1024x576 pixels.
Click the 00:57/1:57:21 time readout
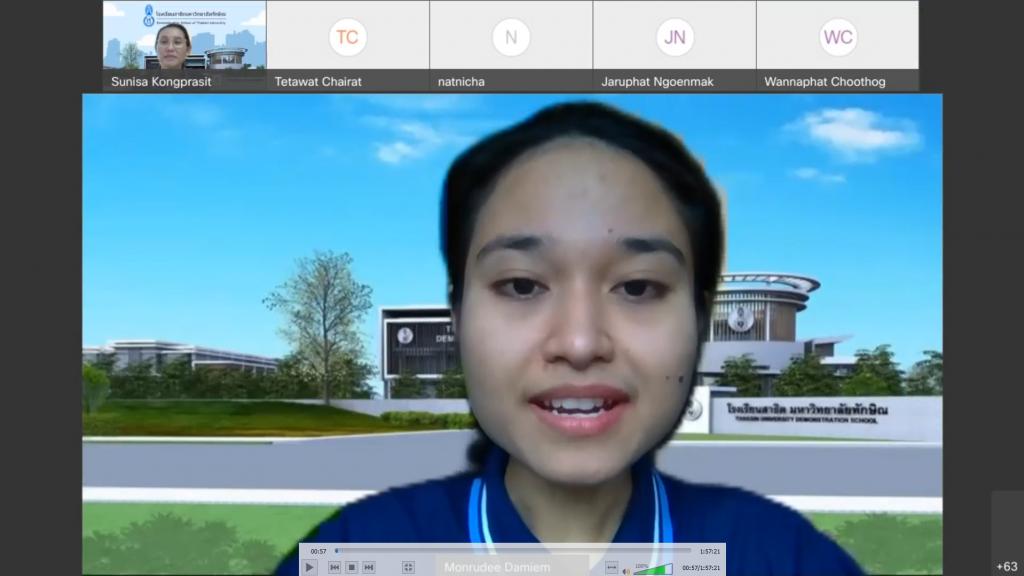click(x=701, y=568)
